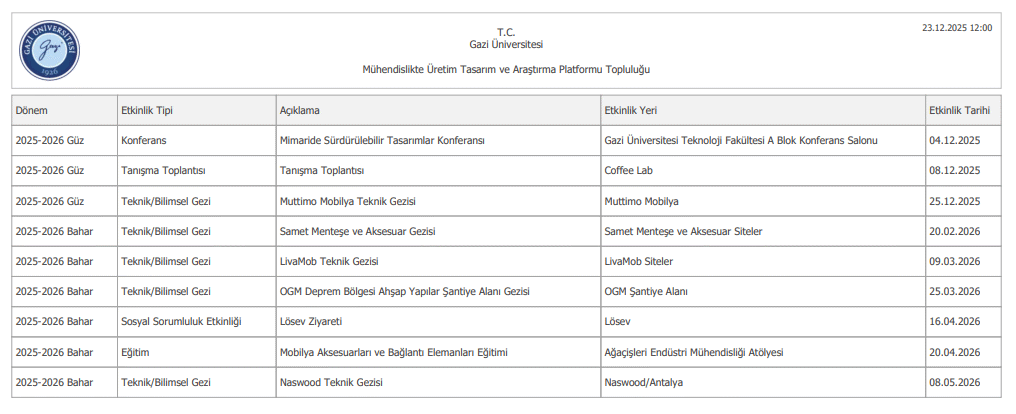Click the Açıklama column header
The image size is (1016, 414).
[x=300, y=110]
